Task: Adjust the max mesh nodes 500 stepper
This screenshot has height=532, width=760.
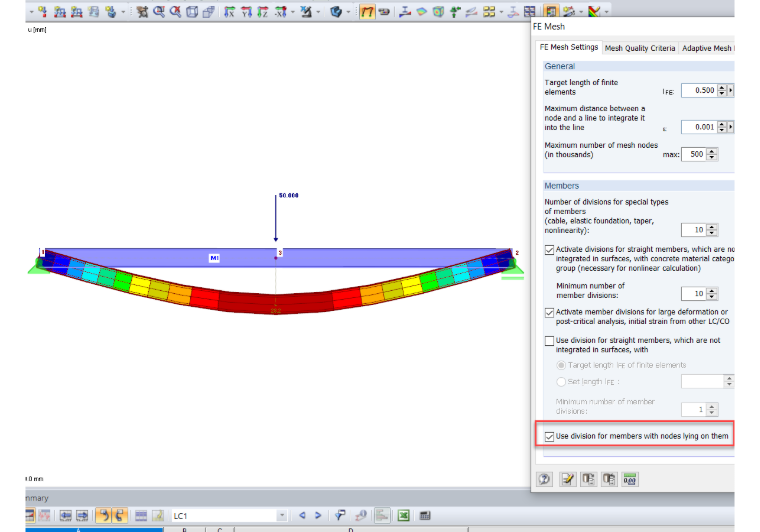Action: [712, 154]
